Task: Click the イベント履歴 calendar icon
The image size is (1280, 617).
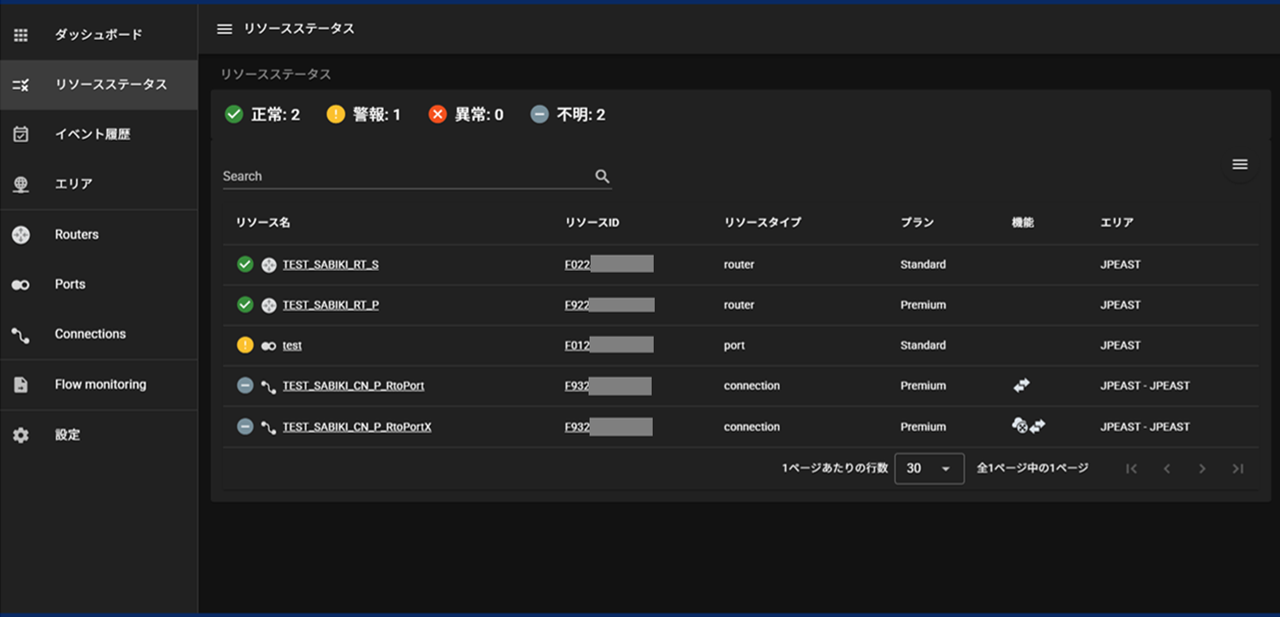Action: tap(20, 134)
